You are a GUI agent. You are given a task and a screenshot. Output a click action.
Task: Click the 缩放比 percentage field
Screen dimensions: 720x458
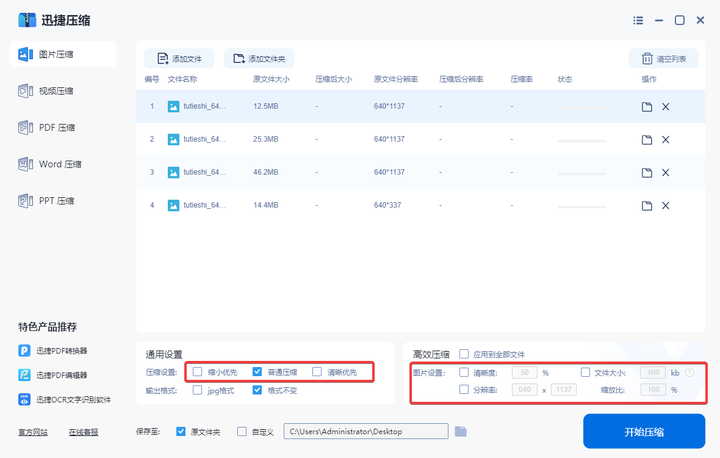coord(653,390)
